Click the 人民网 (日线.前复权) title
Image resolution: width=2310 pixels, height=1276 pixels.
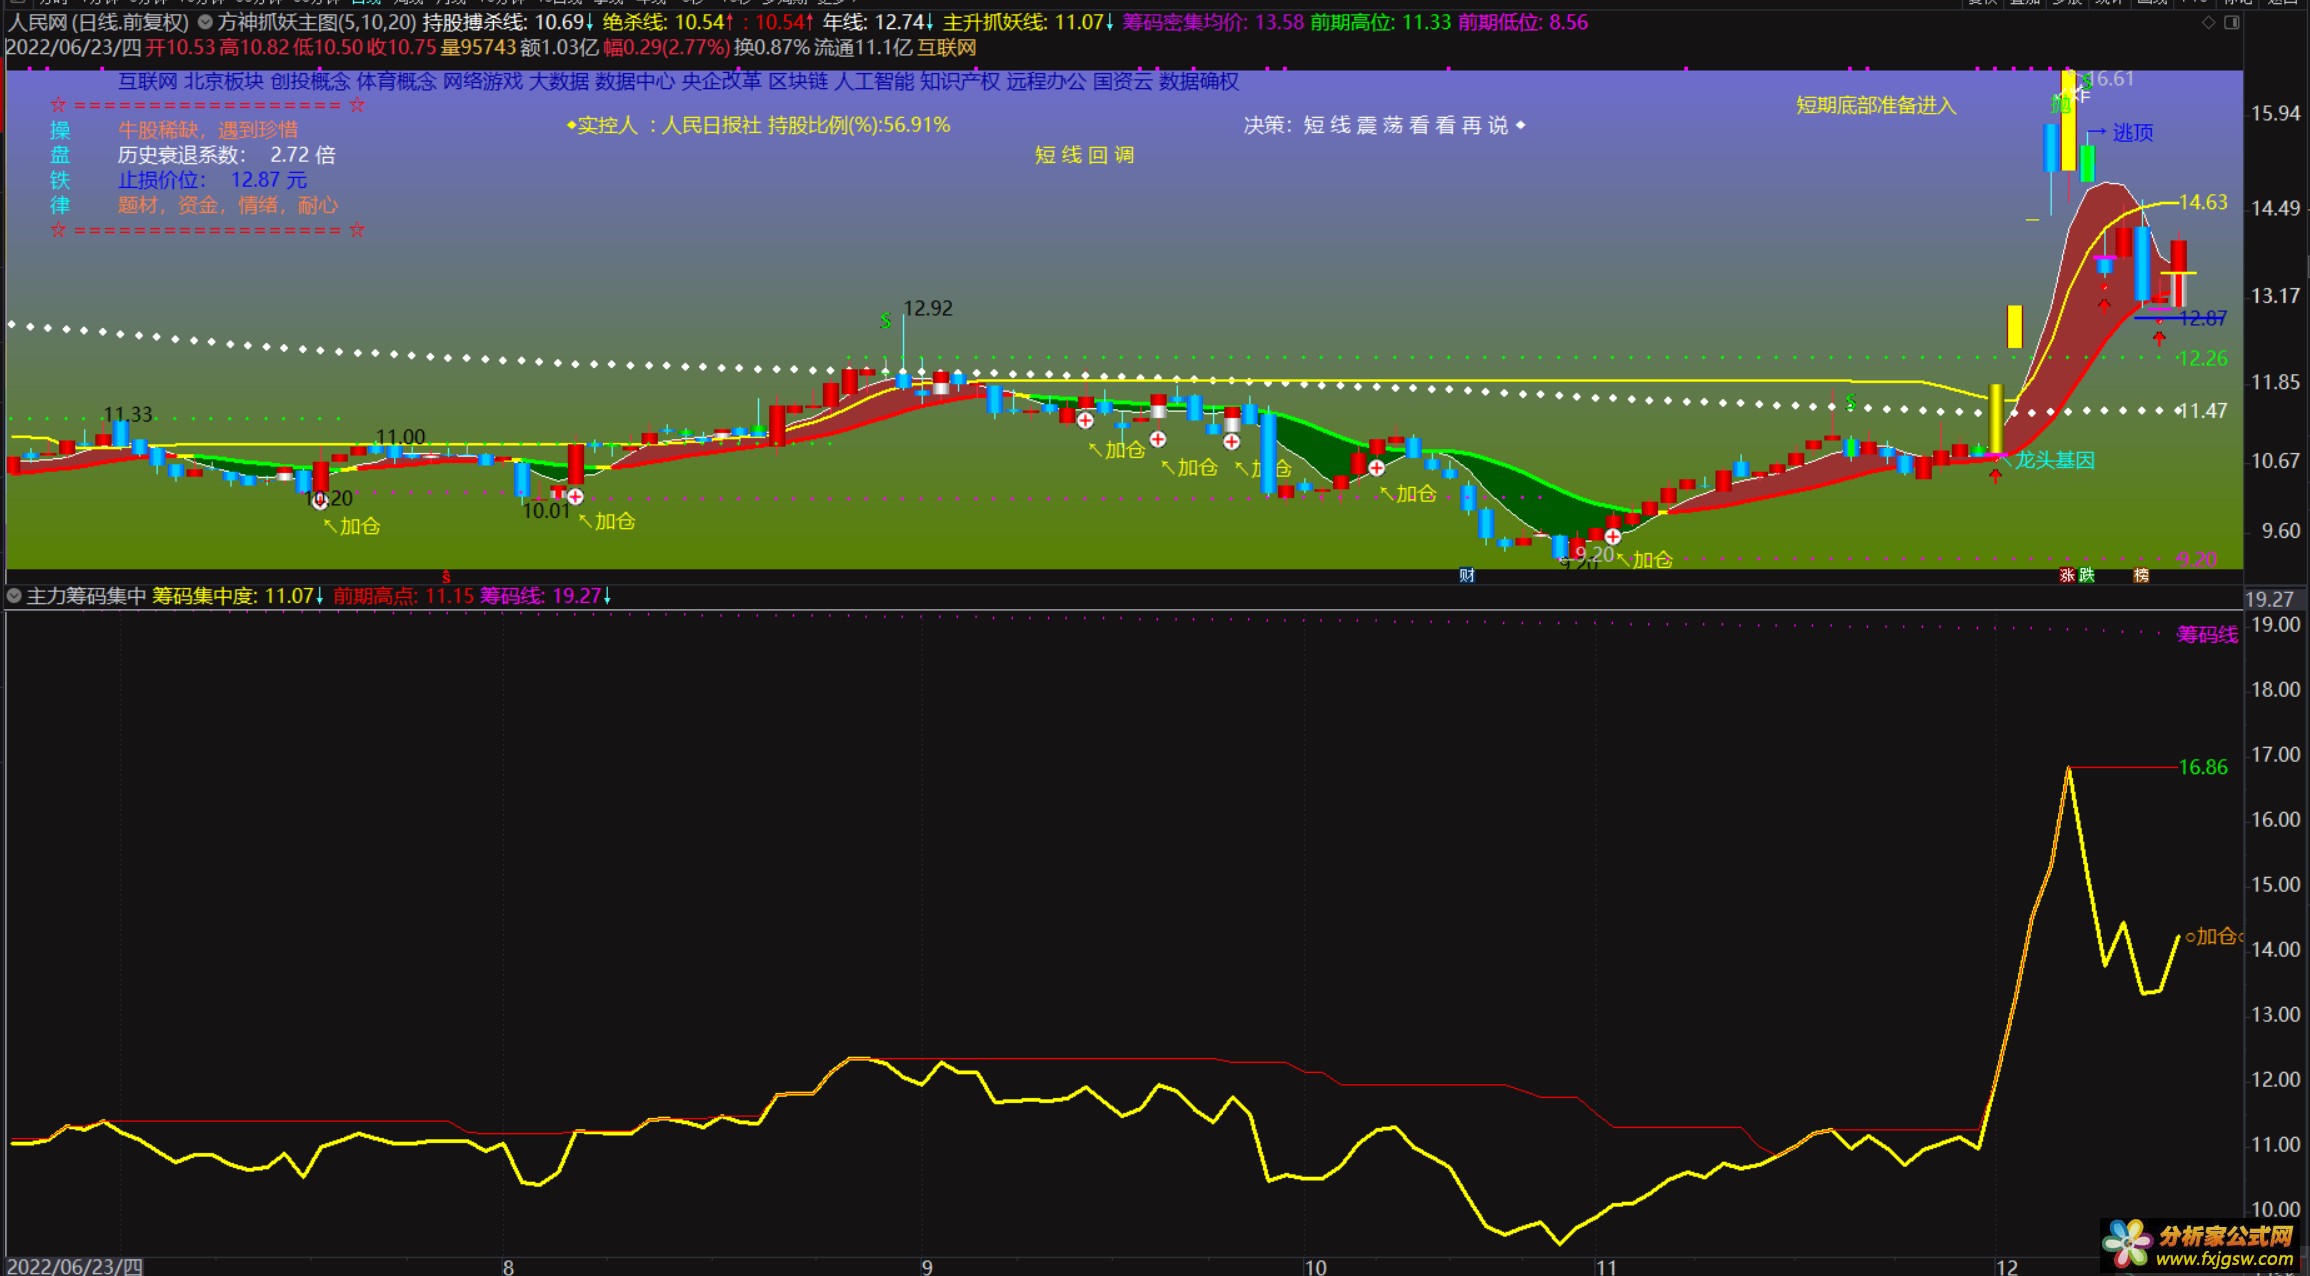[98, 22]
